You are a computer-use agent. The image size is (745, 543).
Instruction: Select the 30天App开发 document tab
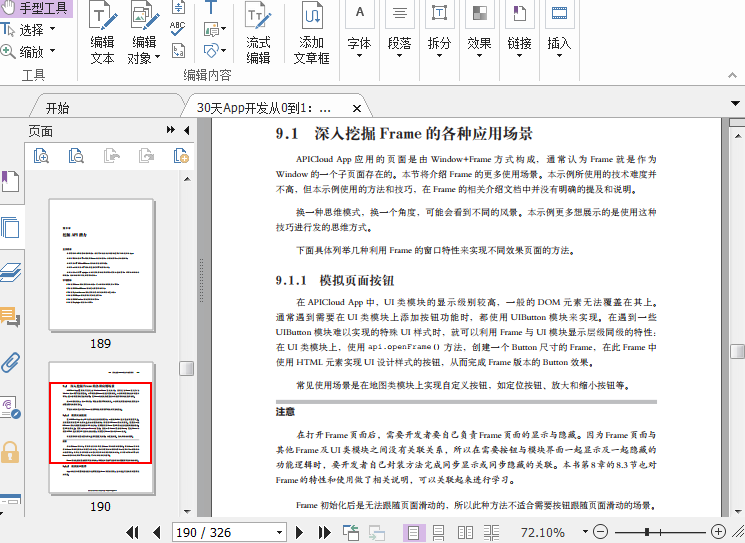[263, 108]
